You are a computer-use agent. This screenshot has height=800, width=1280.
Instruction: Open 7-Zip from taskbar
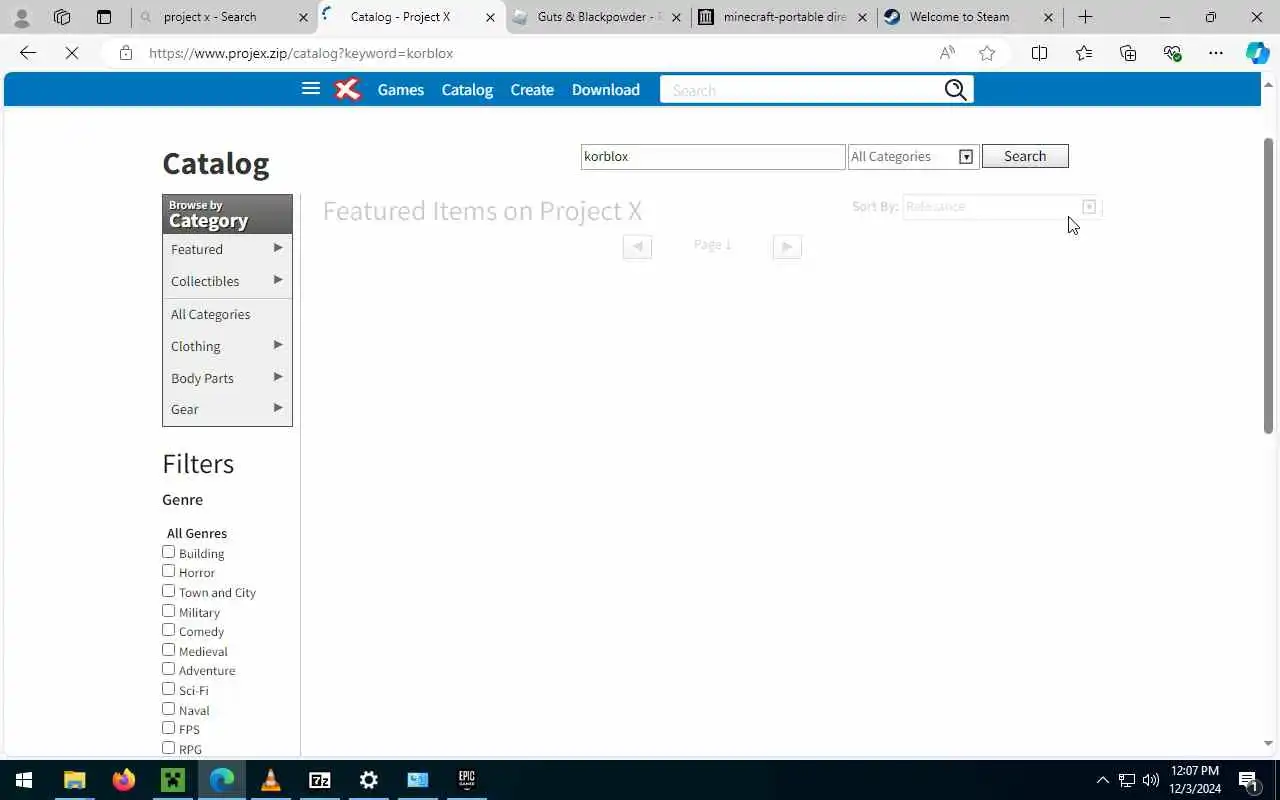319,780
